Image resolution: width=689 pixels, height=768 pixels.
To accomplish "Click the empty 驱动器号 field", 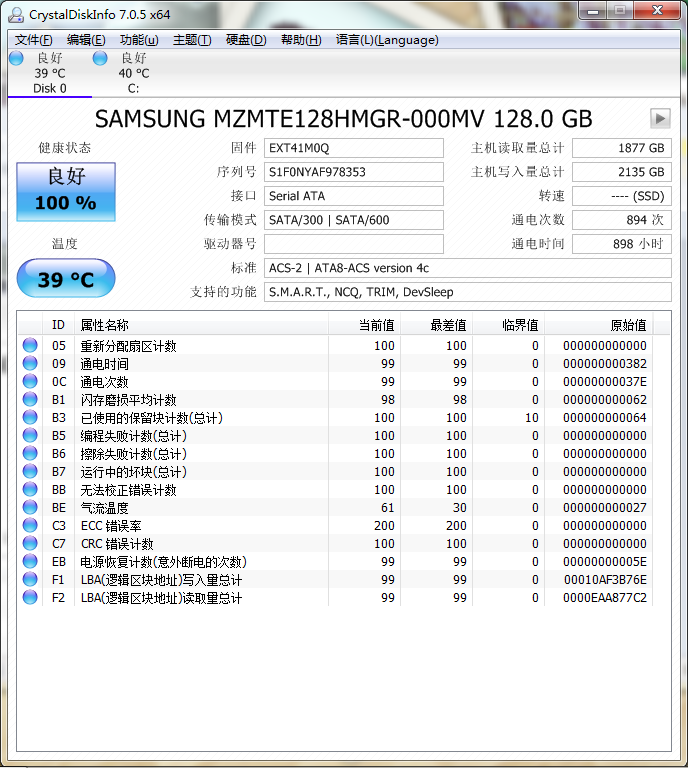I will [354, 244].
